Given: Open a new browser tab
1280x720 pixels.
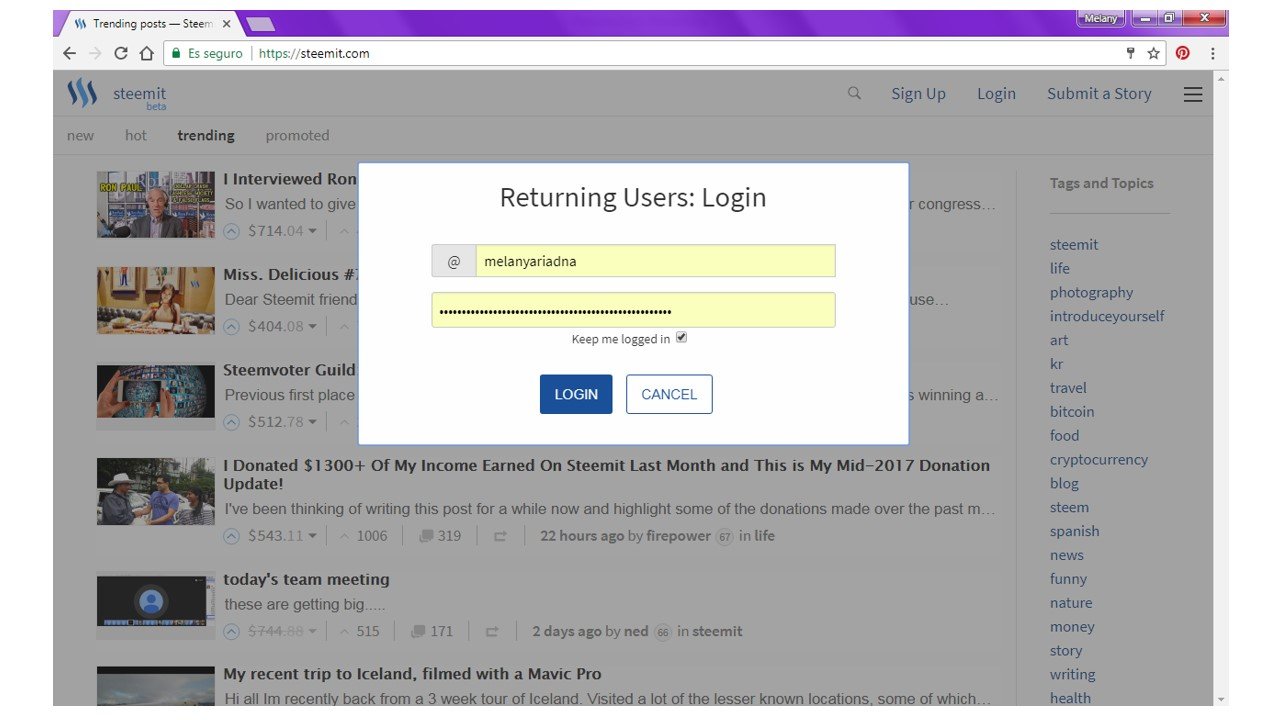Looking at the screenshot, I should (259, 24).
